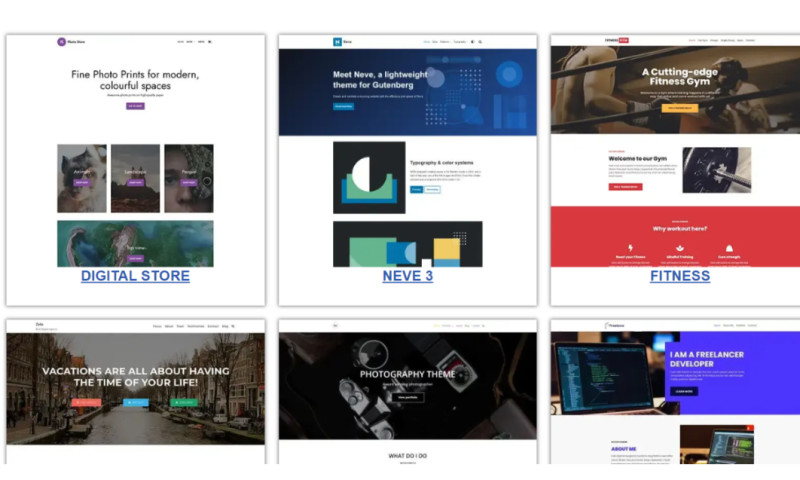Click the purple Photo Store logo icon
800x480 pixels.
pos(62,42)
